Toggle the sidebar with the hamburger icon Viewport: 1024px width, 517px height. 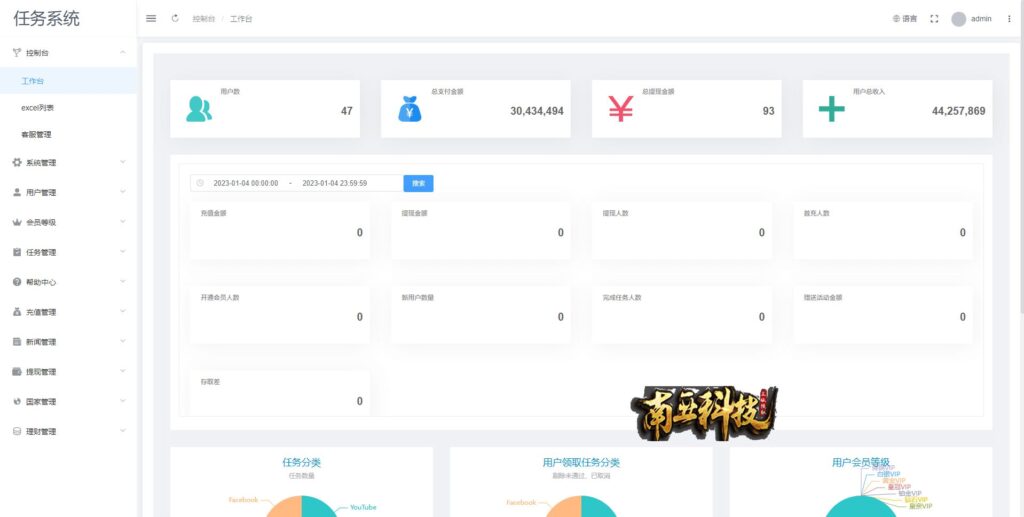click(151, 18)
